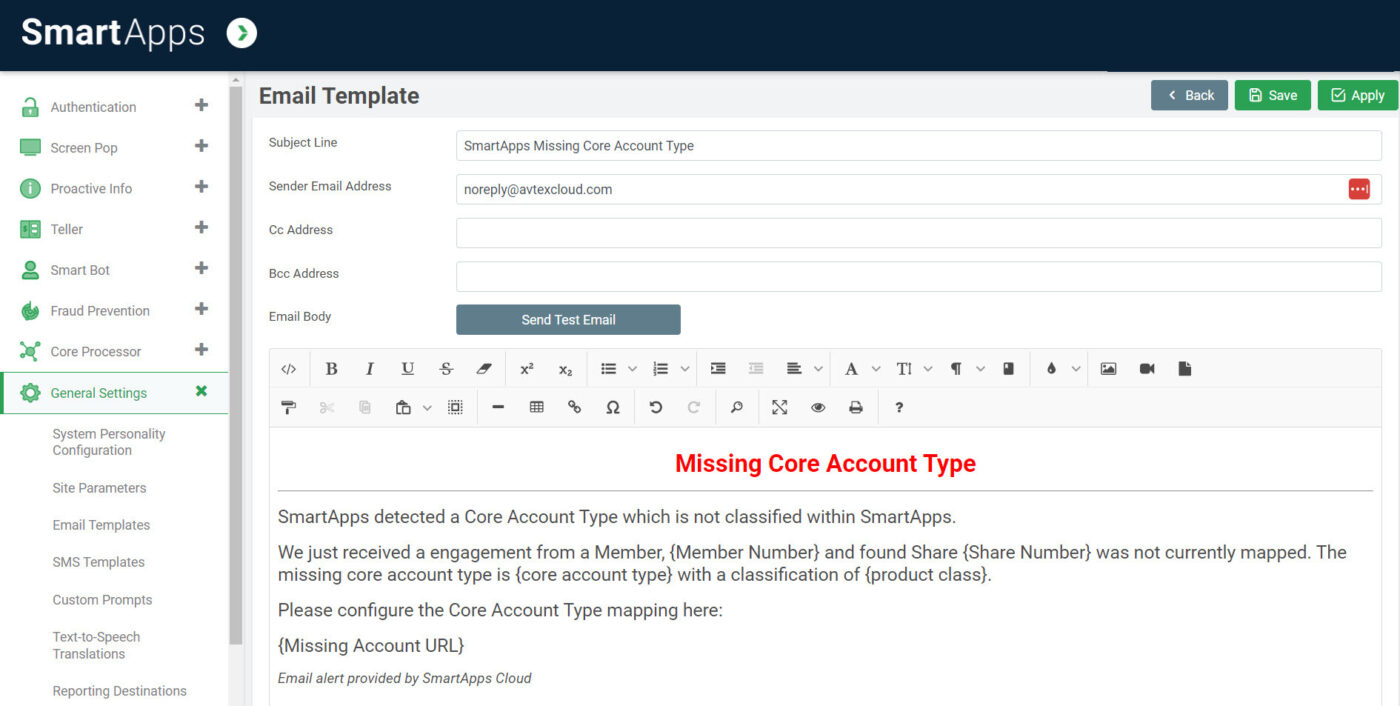Open Text-to-Speech Translations page
1400x706 pixels.
pyautogui.click(x=96, y=645)
